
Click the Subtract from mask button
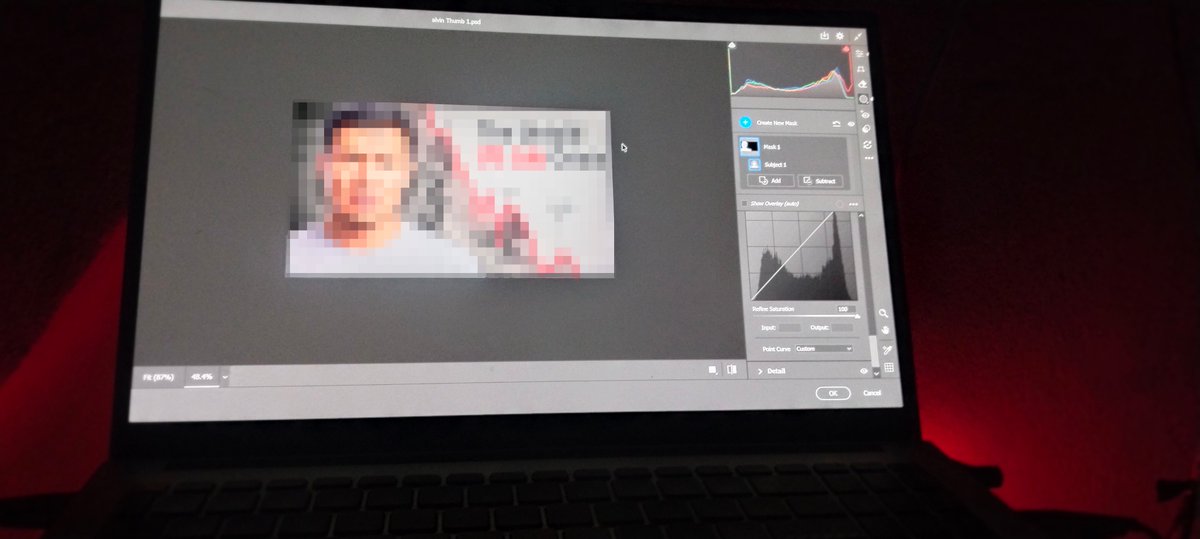click(x=820, y=181)
